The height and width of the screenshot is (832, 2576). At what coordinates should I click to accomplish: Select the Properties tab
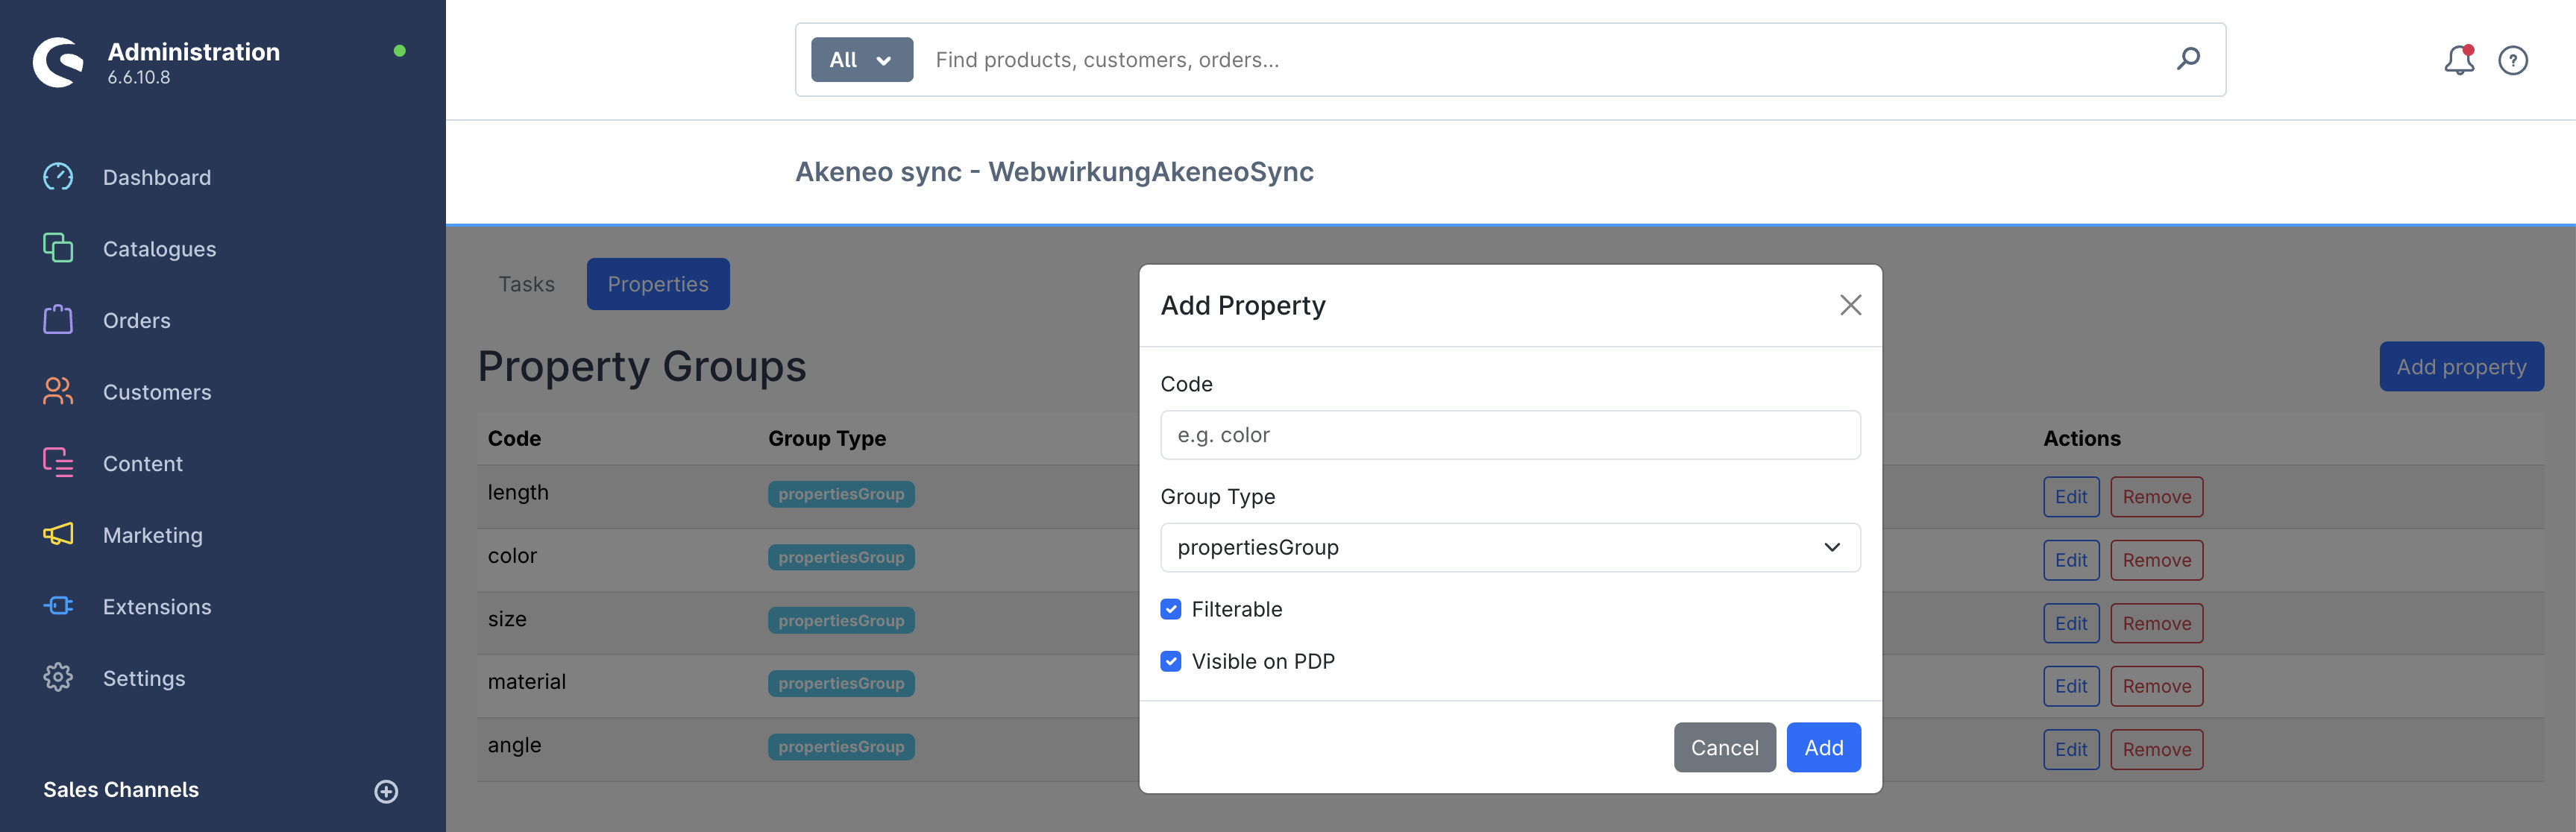coord(657,284)
